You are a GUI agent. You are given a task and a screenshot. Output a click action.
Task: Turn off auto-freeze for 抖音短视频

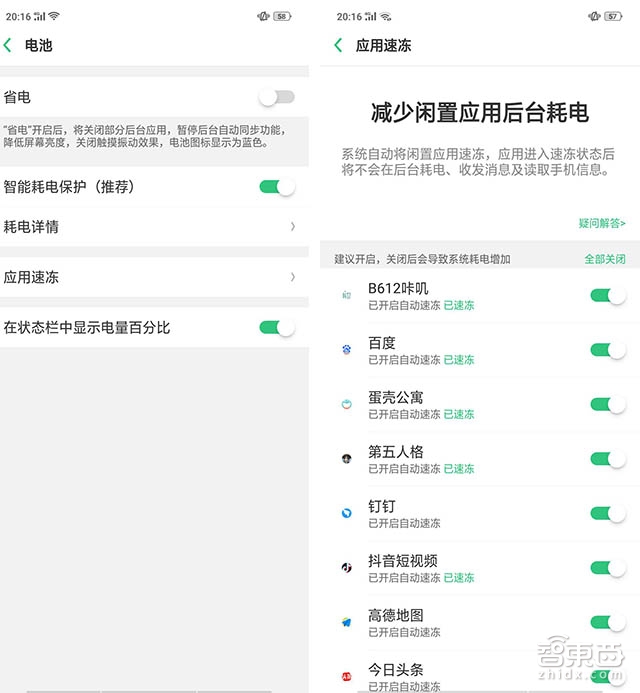pos(608,568)
